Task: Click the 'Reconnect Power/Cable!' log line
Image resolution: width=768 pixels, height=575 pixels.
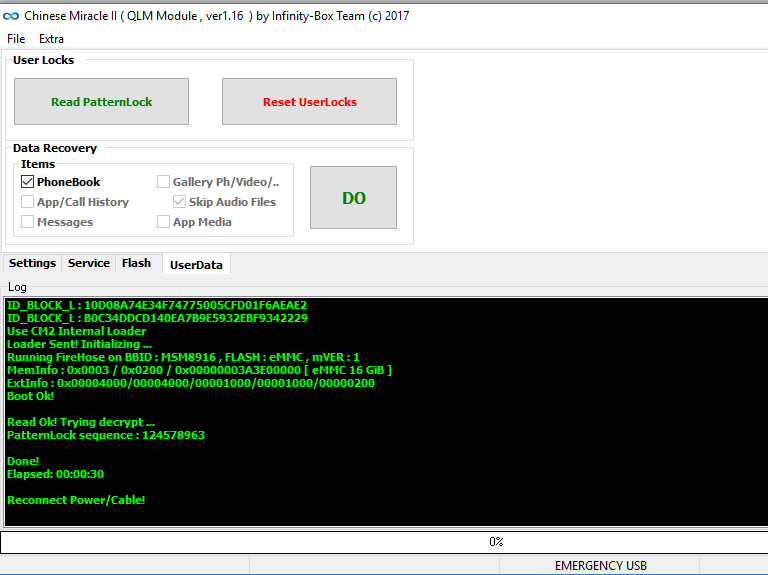Action: point(76,500)
